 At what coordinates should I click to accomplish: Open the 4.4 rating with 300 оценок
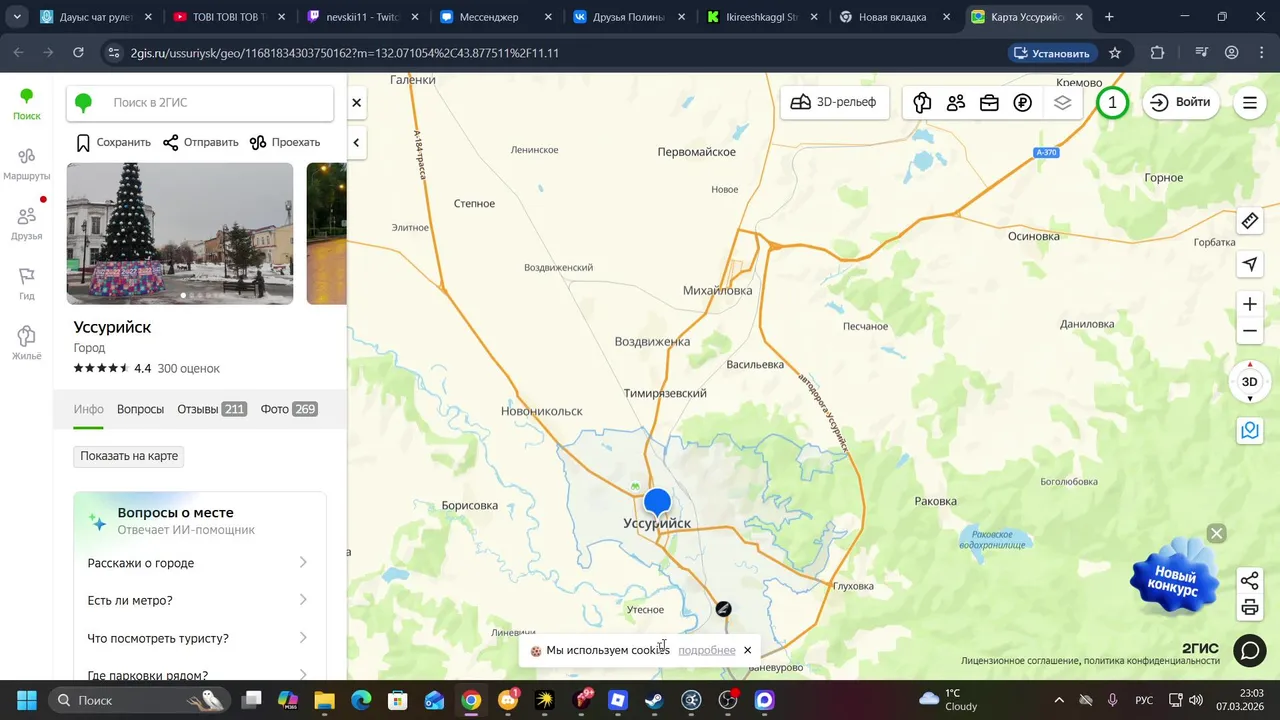147,368
